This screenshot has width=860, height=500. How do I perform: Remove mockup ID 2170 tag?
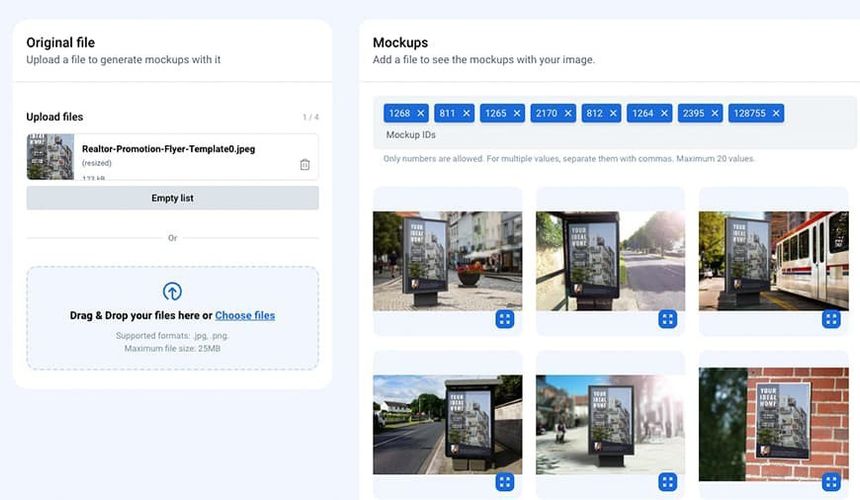pyautogui.click(x=568, y=113)
